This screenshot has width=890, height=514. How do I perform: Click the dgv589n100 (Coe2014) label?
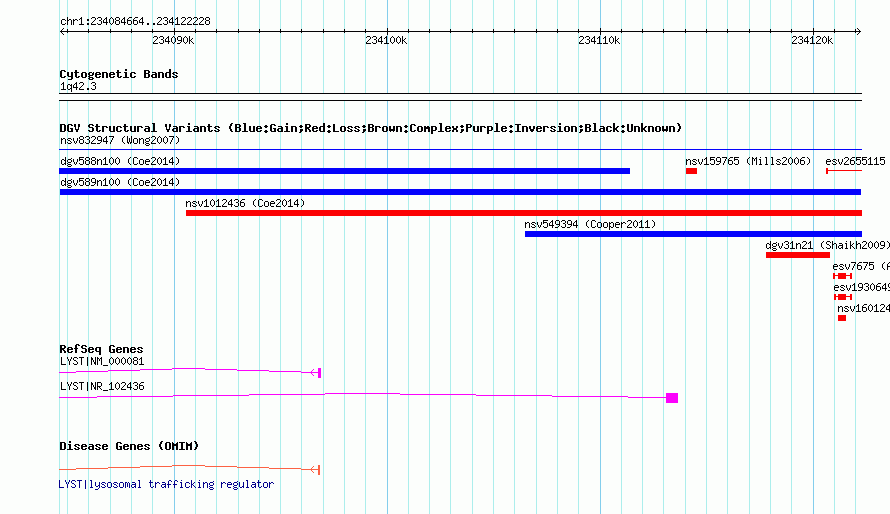point(120,182)
